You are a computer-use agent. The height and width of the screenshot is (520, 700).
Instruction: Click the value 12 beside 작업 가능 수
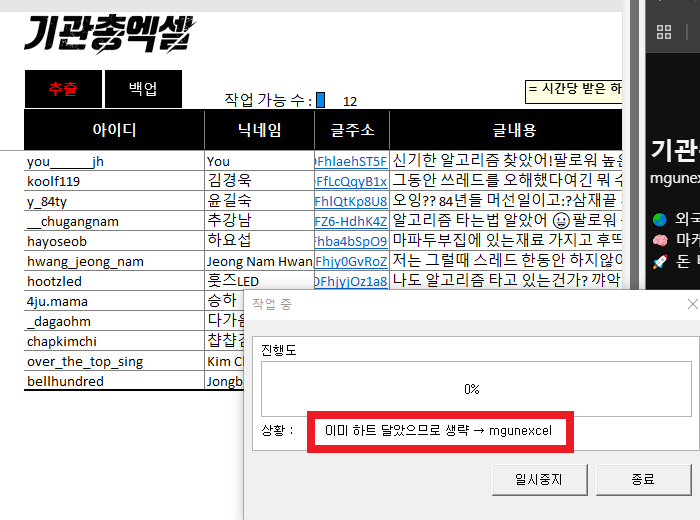(x=350, y=102)
